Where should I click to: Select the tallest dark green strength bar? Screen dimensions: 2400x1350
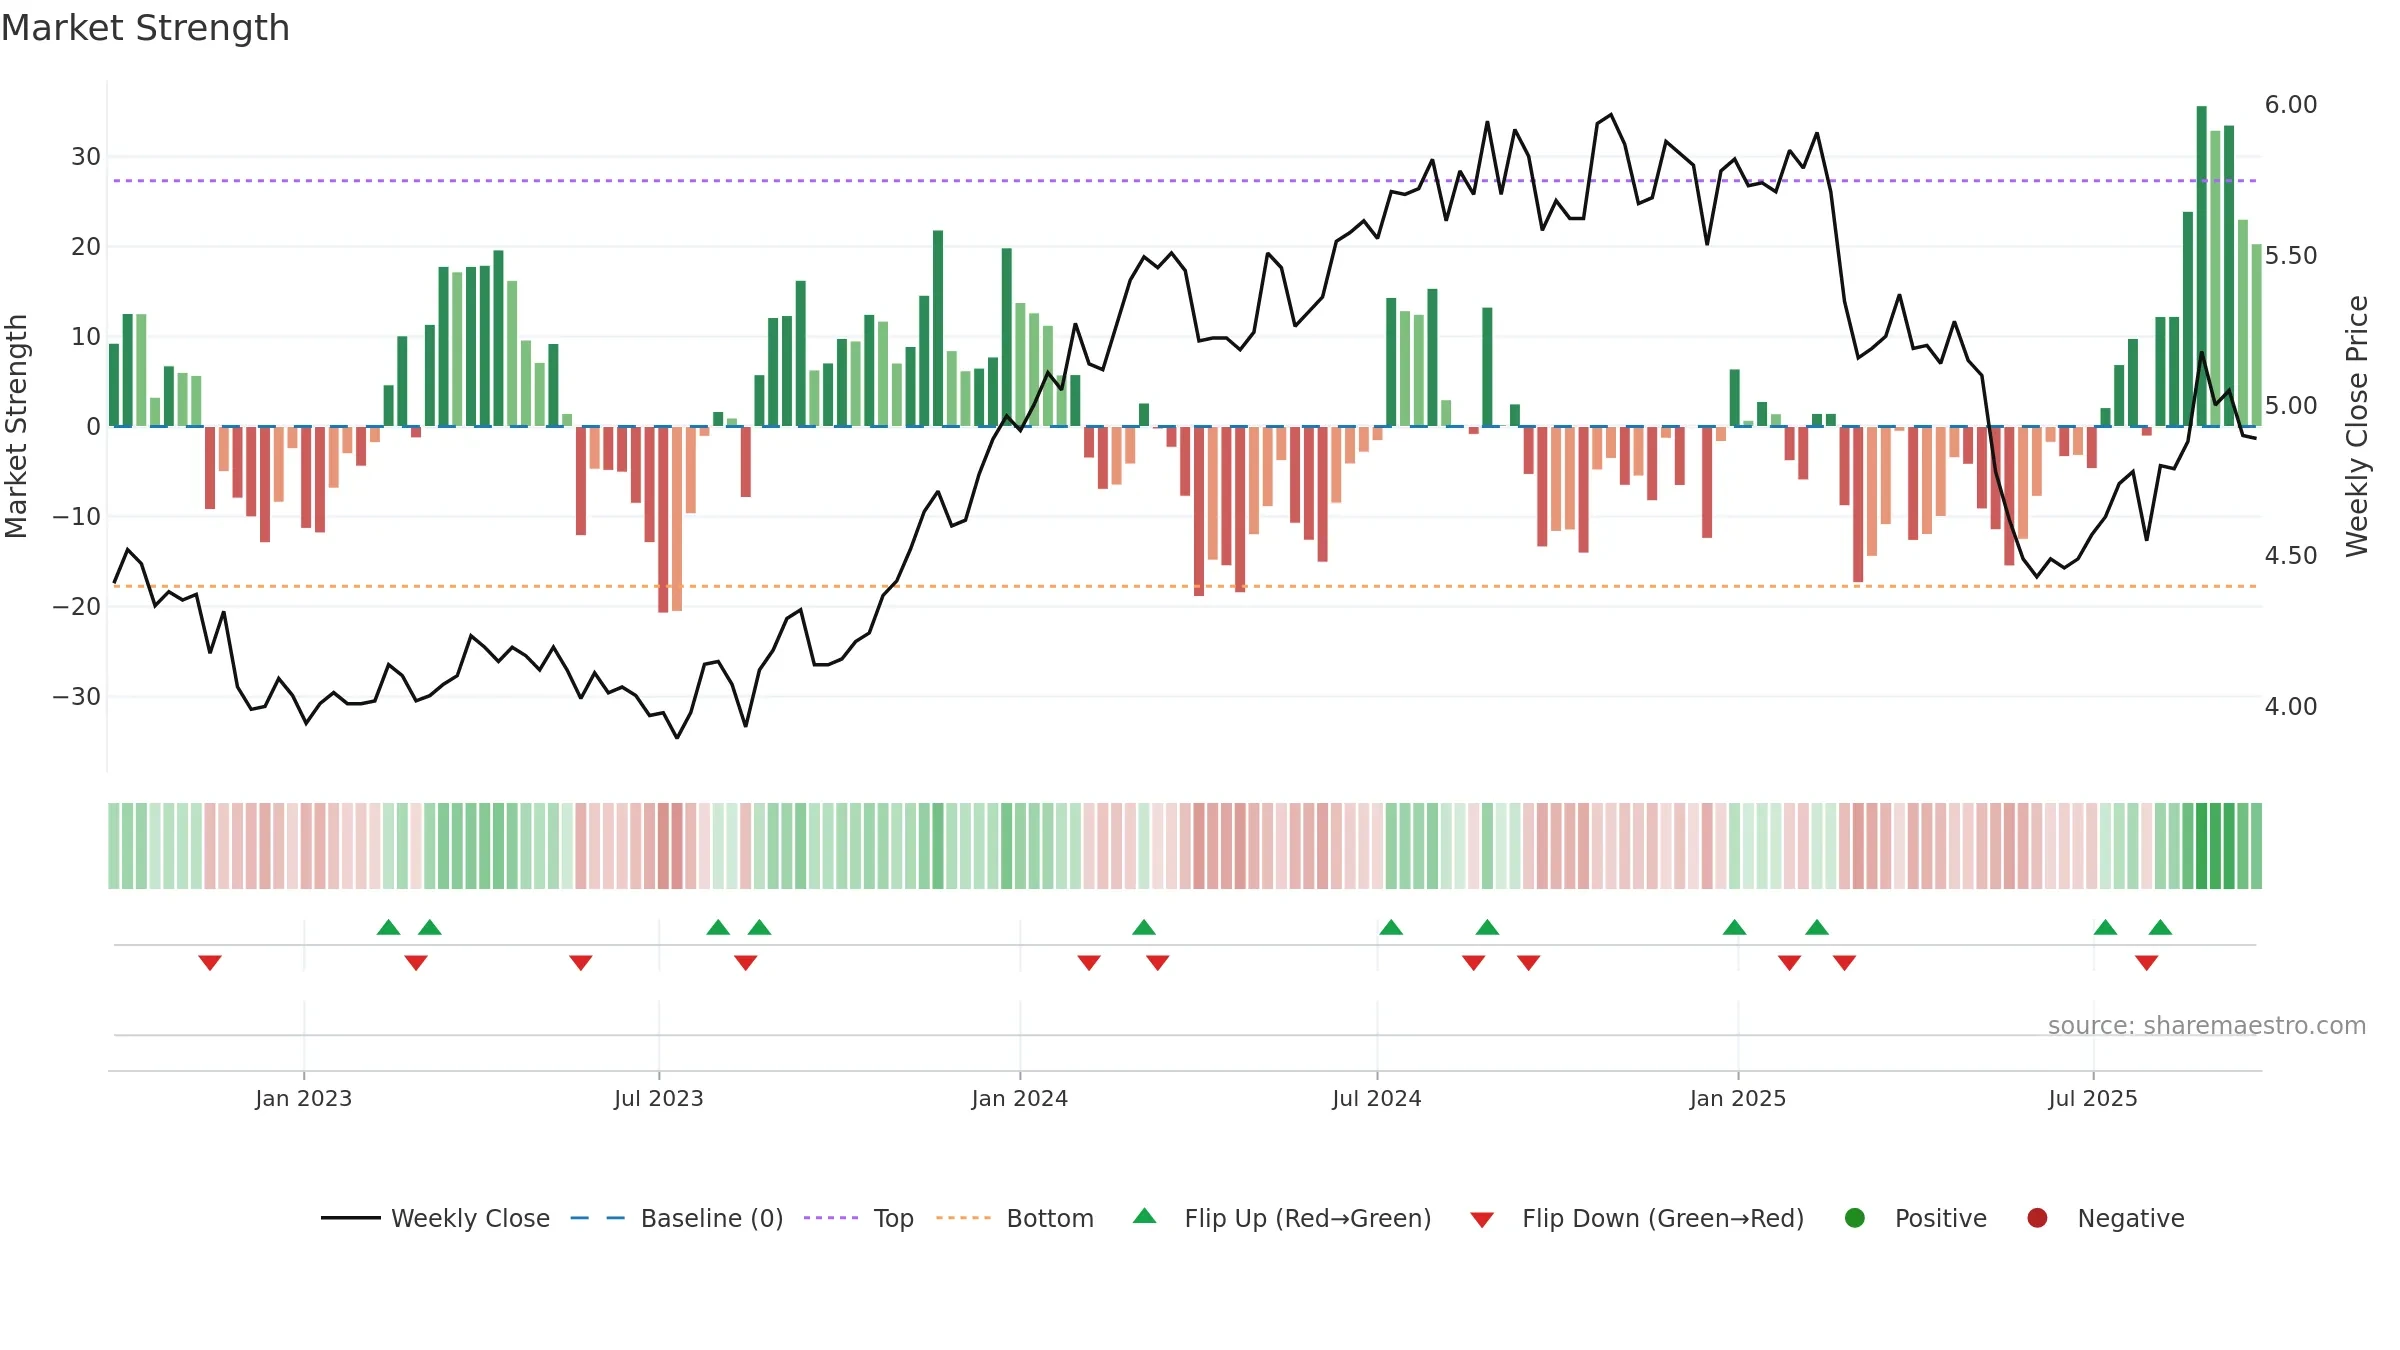click(x=2201, y=266)
